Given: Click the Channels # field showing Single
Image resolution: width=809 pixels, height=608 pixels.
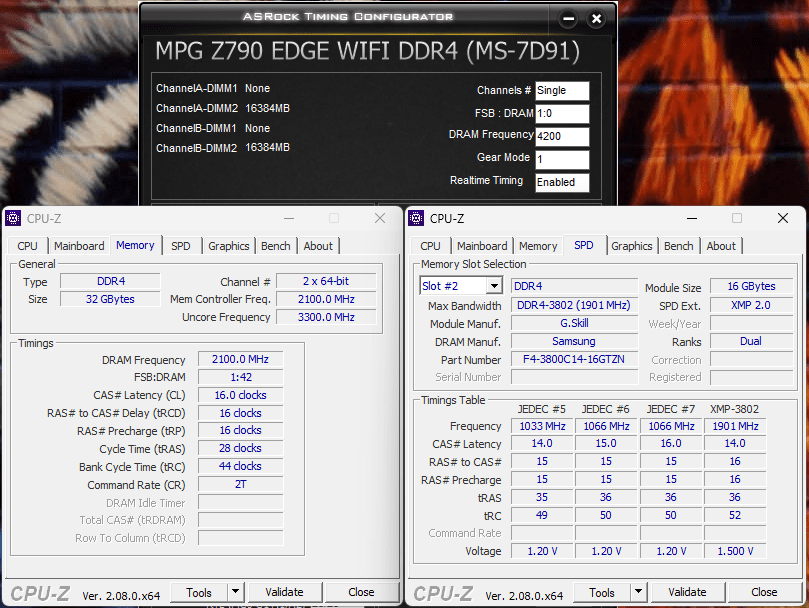Looking at the screenshot, I should click(562, 90).
